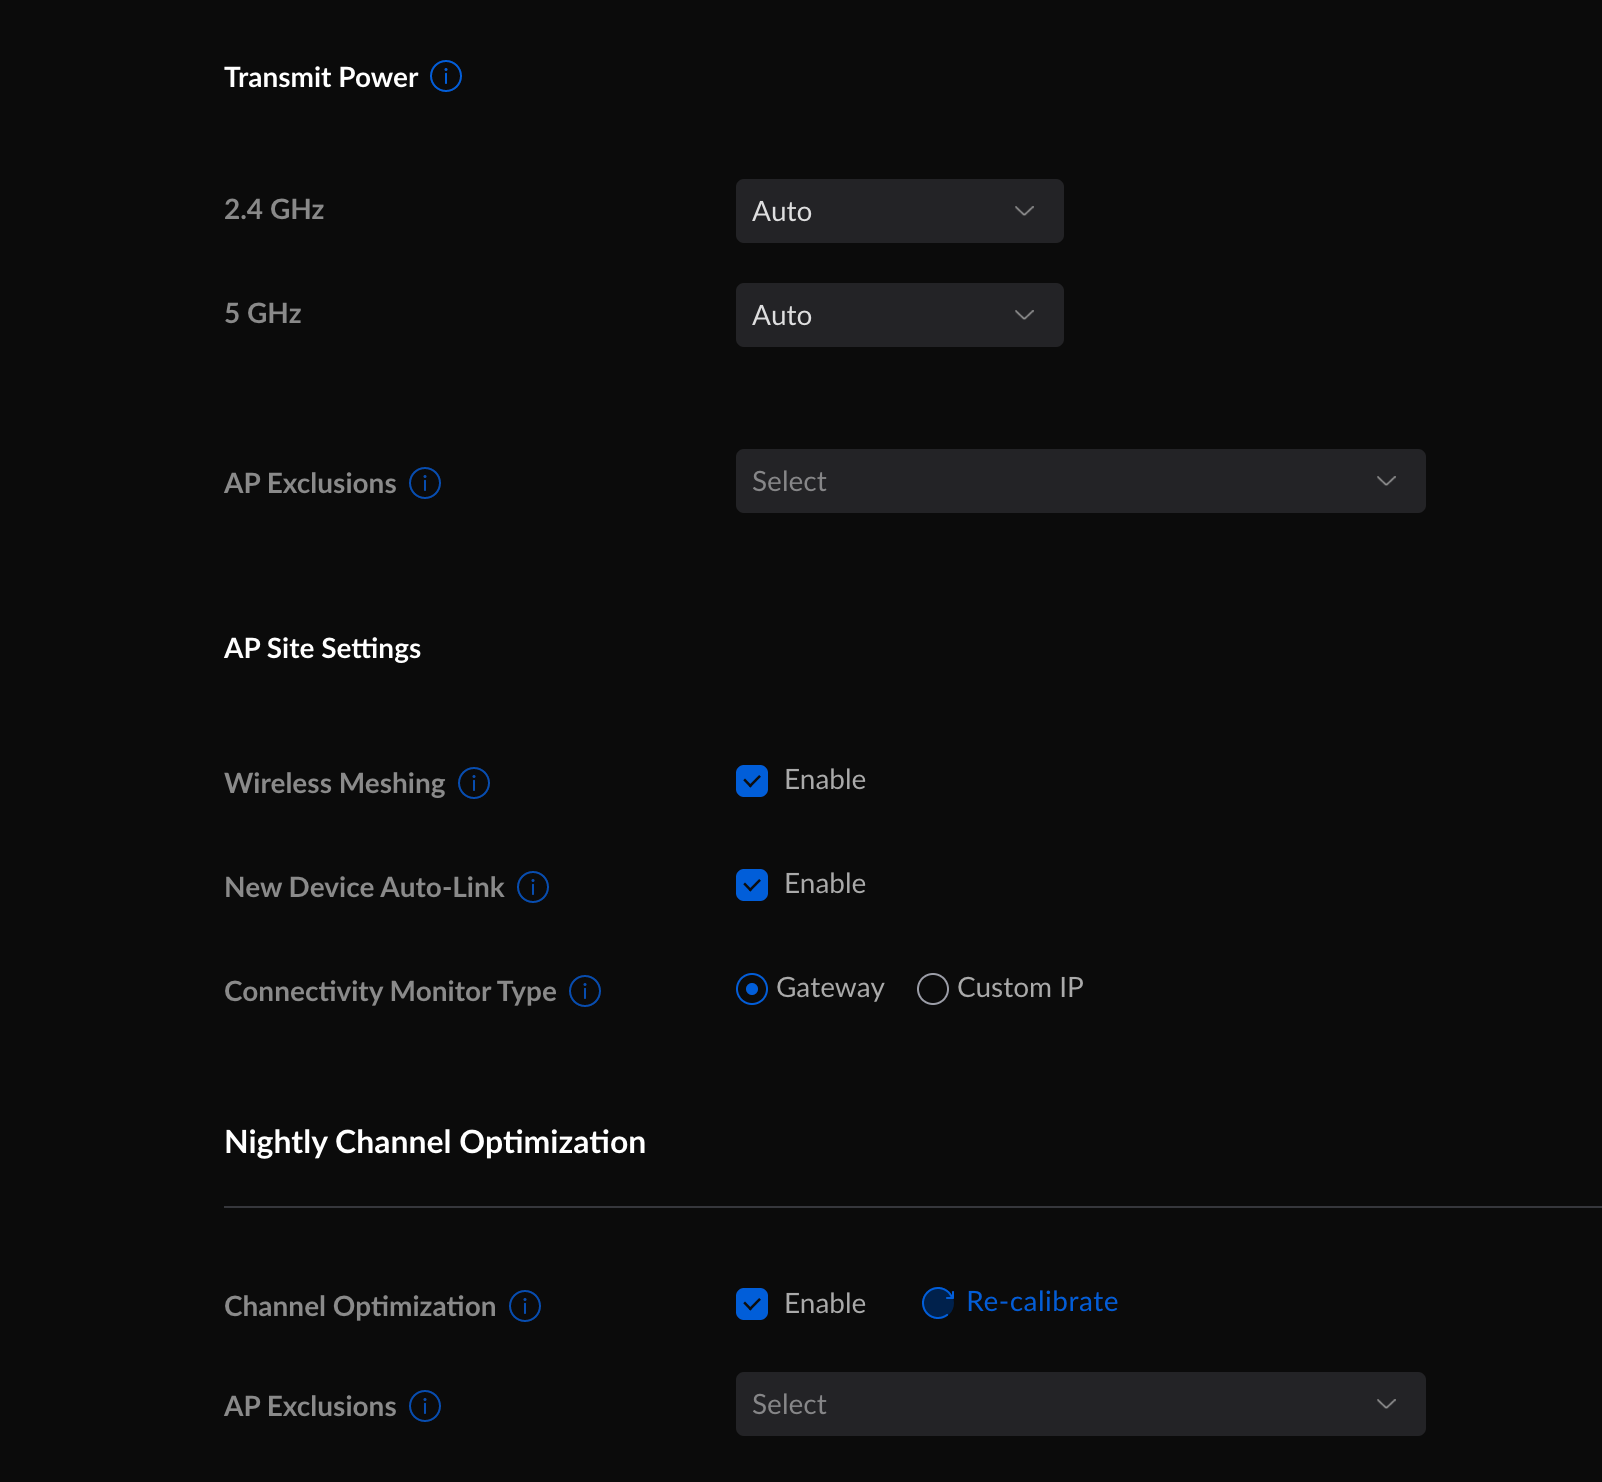Click the Nightly Channel Optimization heading

(x=435, y=1142)
